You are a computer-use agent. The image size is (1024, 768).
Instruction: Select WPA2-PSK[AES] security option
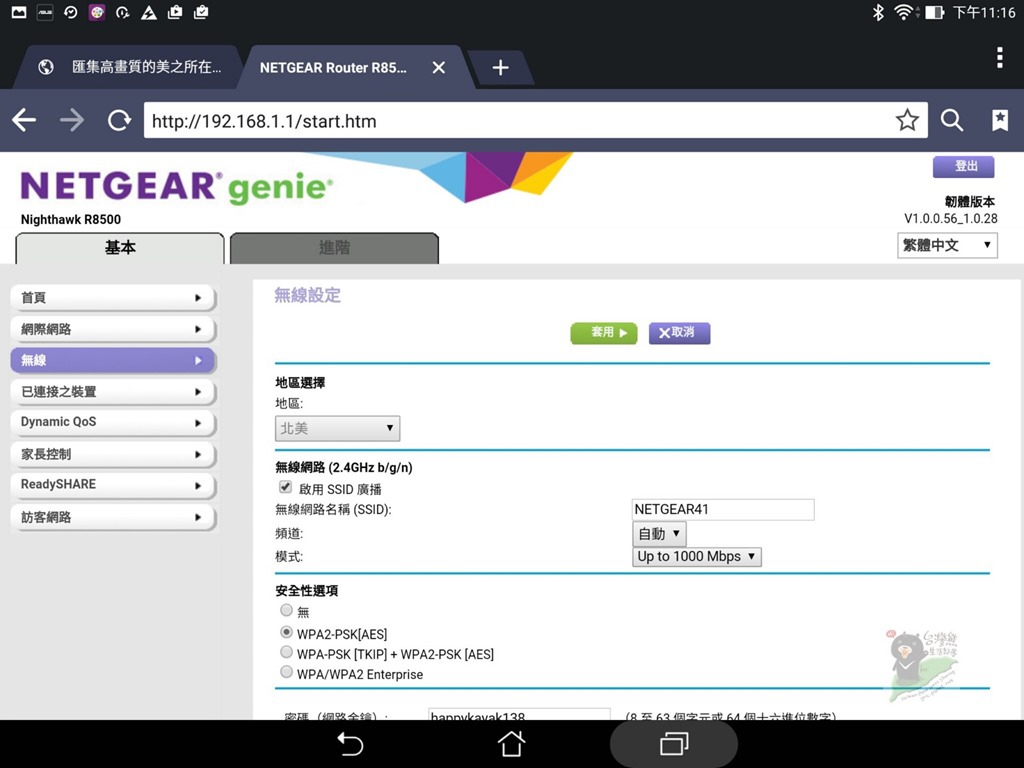pos(286,632)
